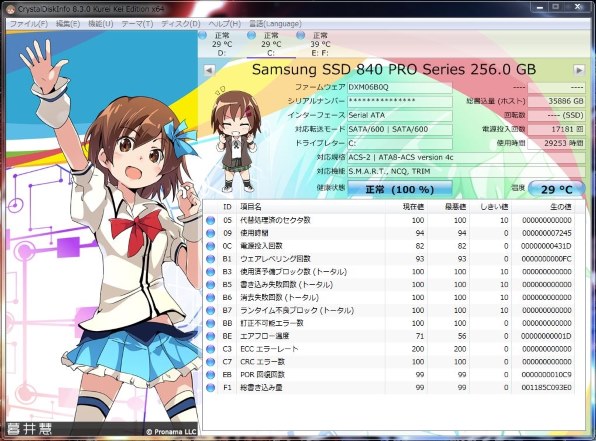The height and width of the screenshot is (441, 596).
Task: Click the status icon for attribute BB
Action: pyautogui.click(x=210, y=324)
